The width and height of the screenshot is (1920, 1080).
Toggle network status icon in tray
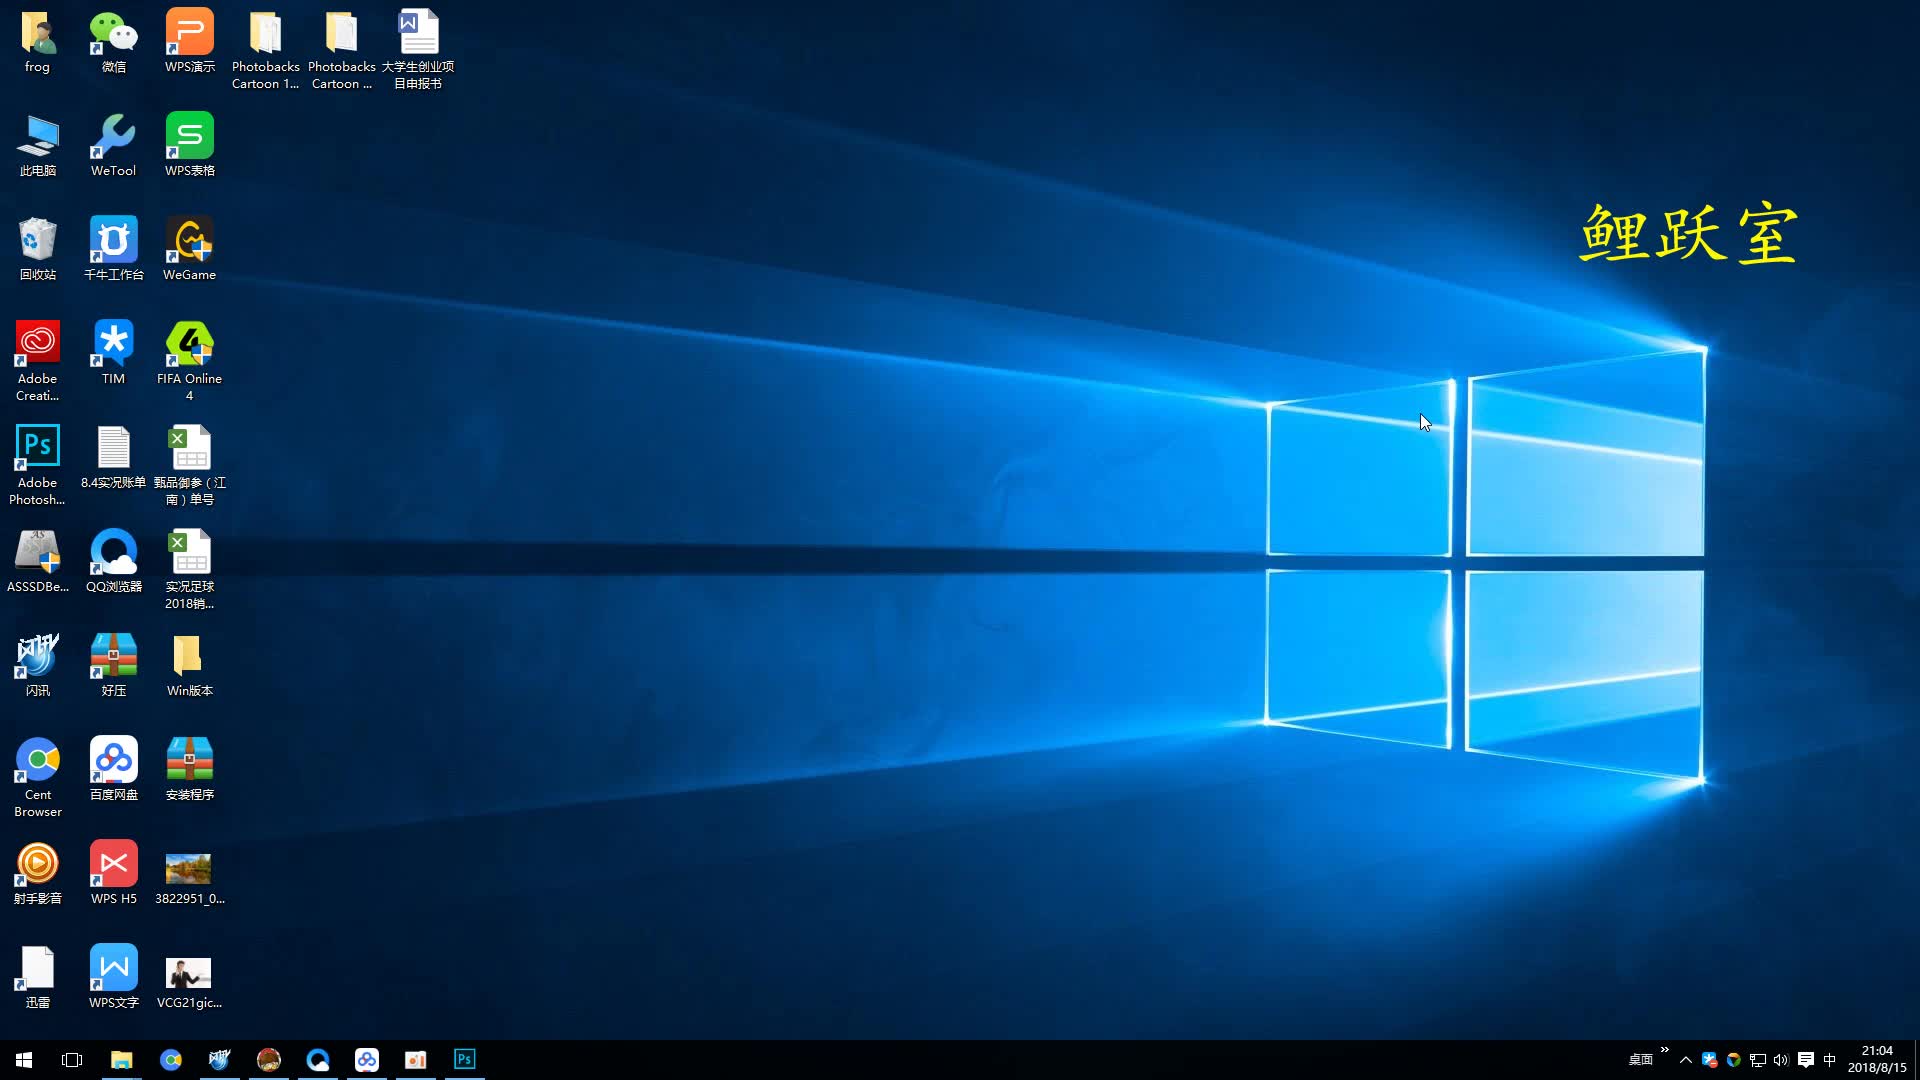pos(1756,1059)
